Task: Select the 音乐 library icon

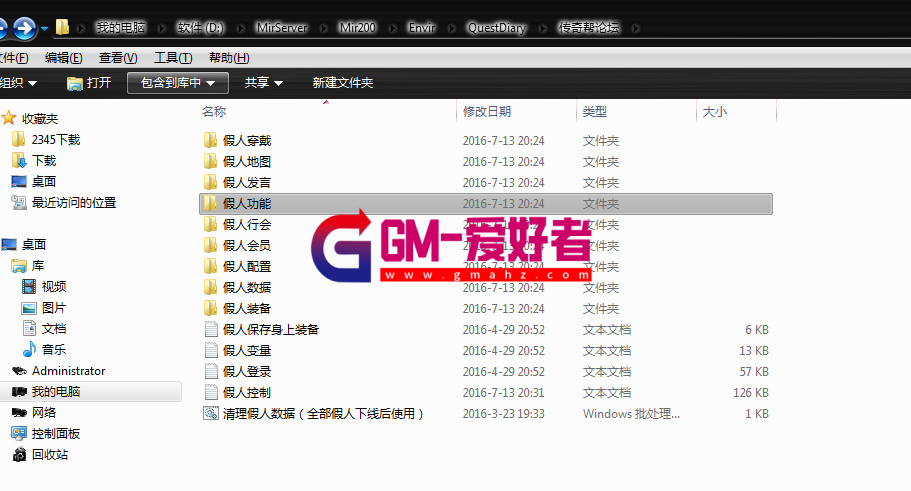Action: point(30,350)
